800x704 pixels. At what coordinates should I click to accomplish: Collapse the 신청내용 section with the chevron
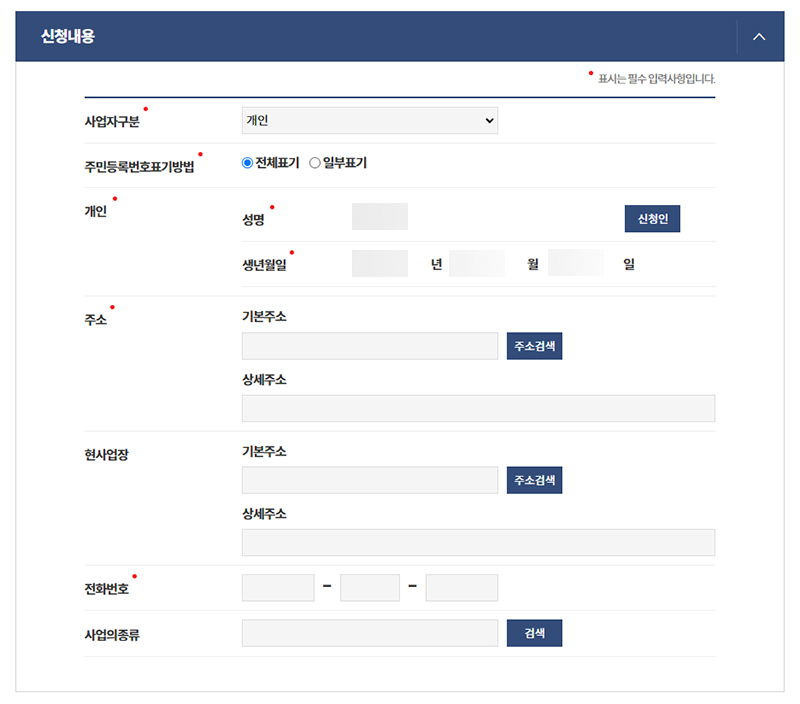[x=759, y=35]
